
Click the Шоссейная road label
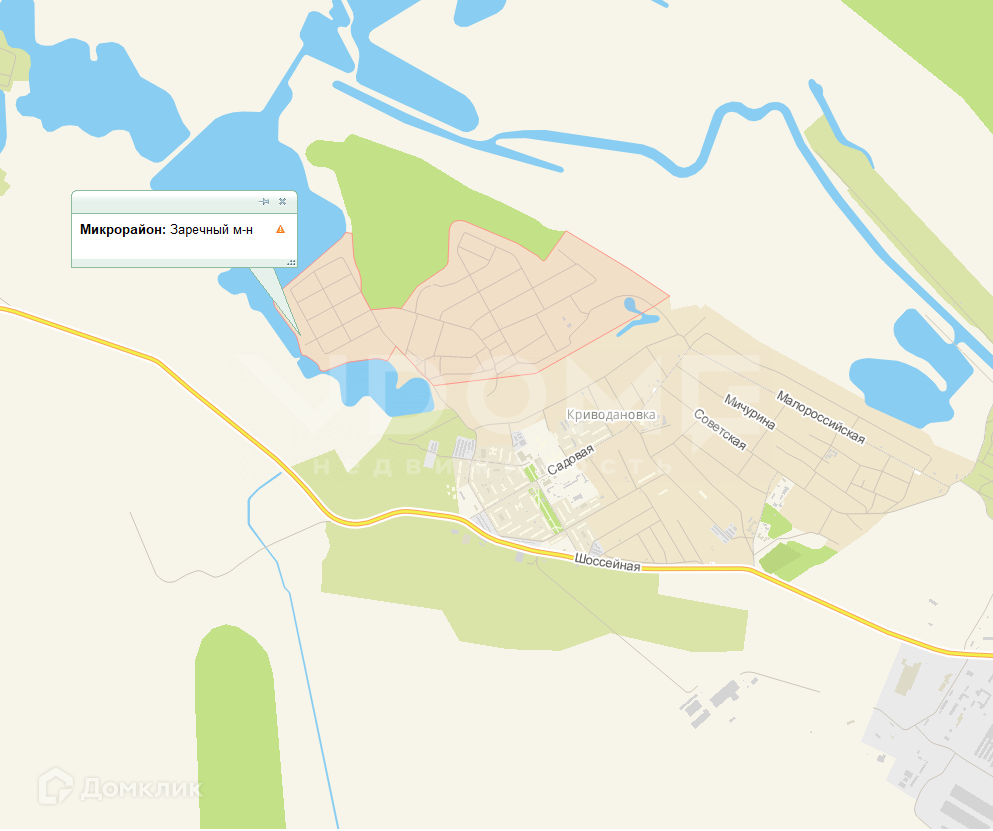[x=608, y=562]
